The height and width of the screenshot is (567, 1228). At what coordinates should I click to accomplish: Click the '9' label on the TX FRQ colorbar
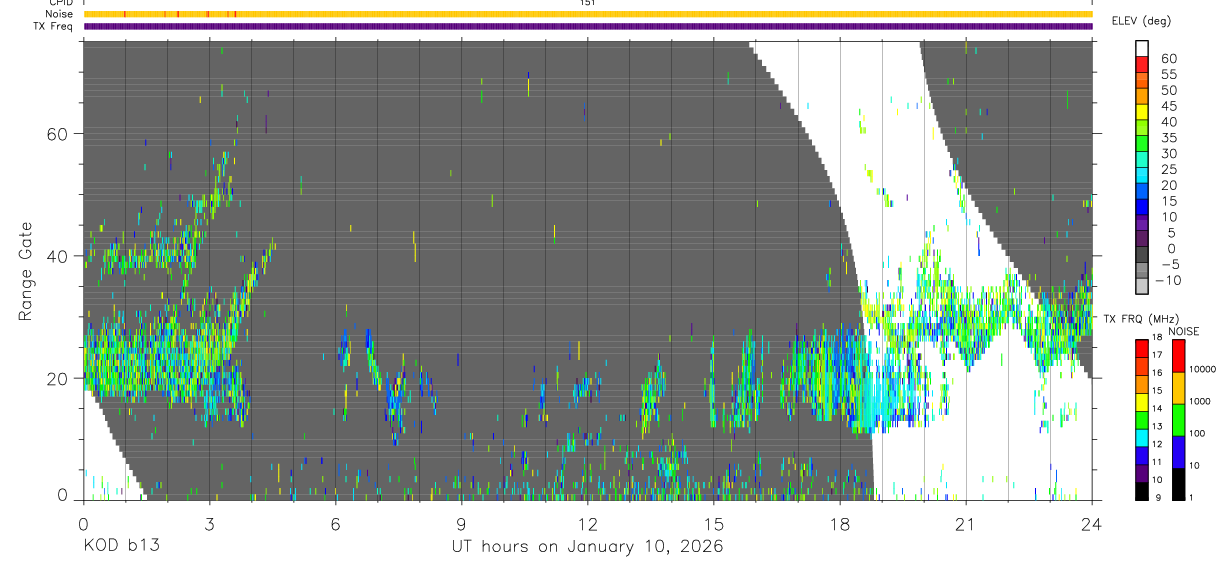coord(1160,499)
